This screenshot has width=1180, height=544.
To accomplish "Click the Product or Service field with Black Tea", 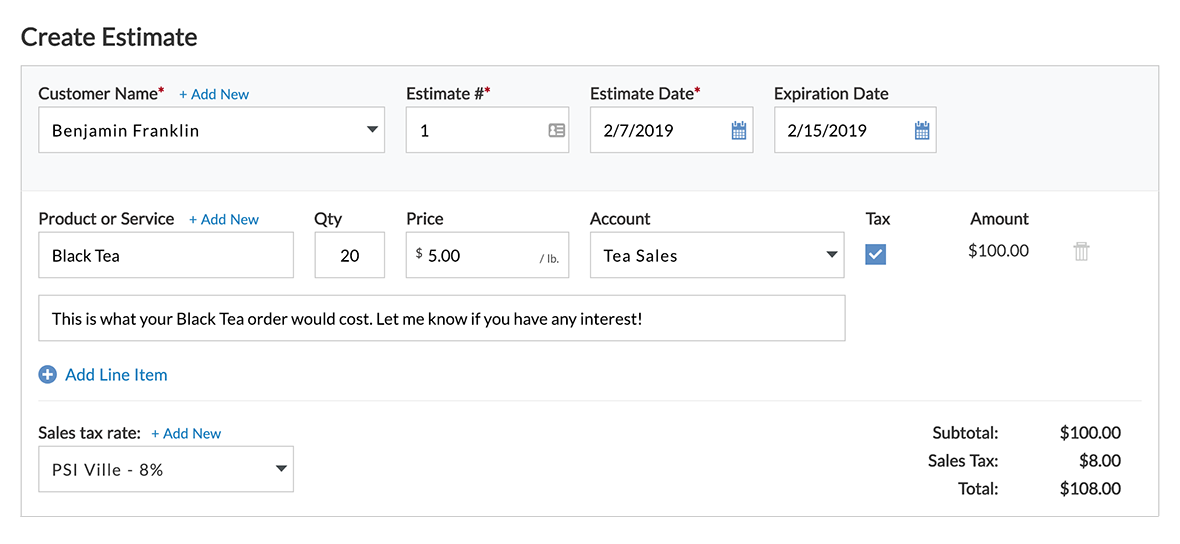I will 166,256.
